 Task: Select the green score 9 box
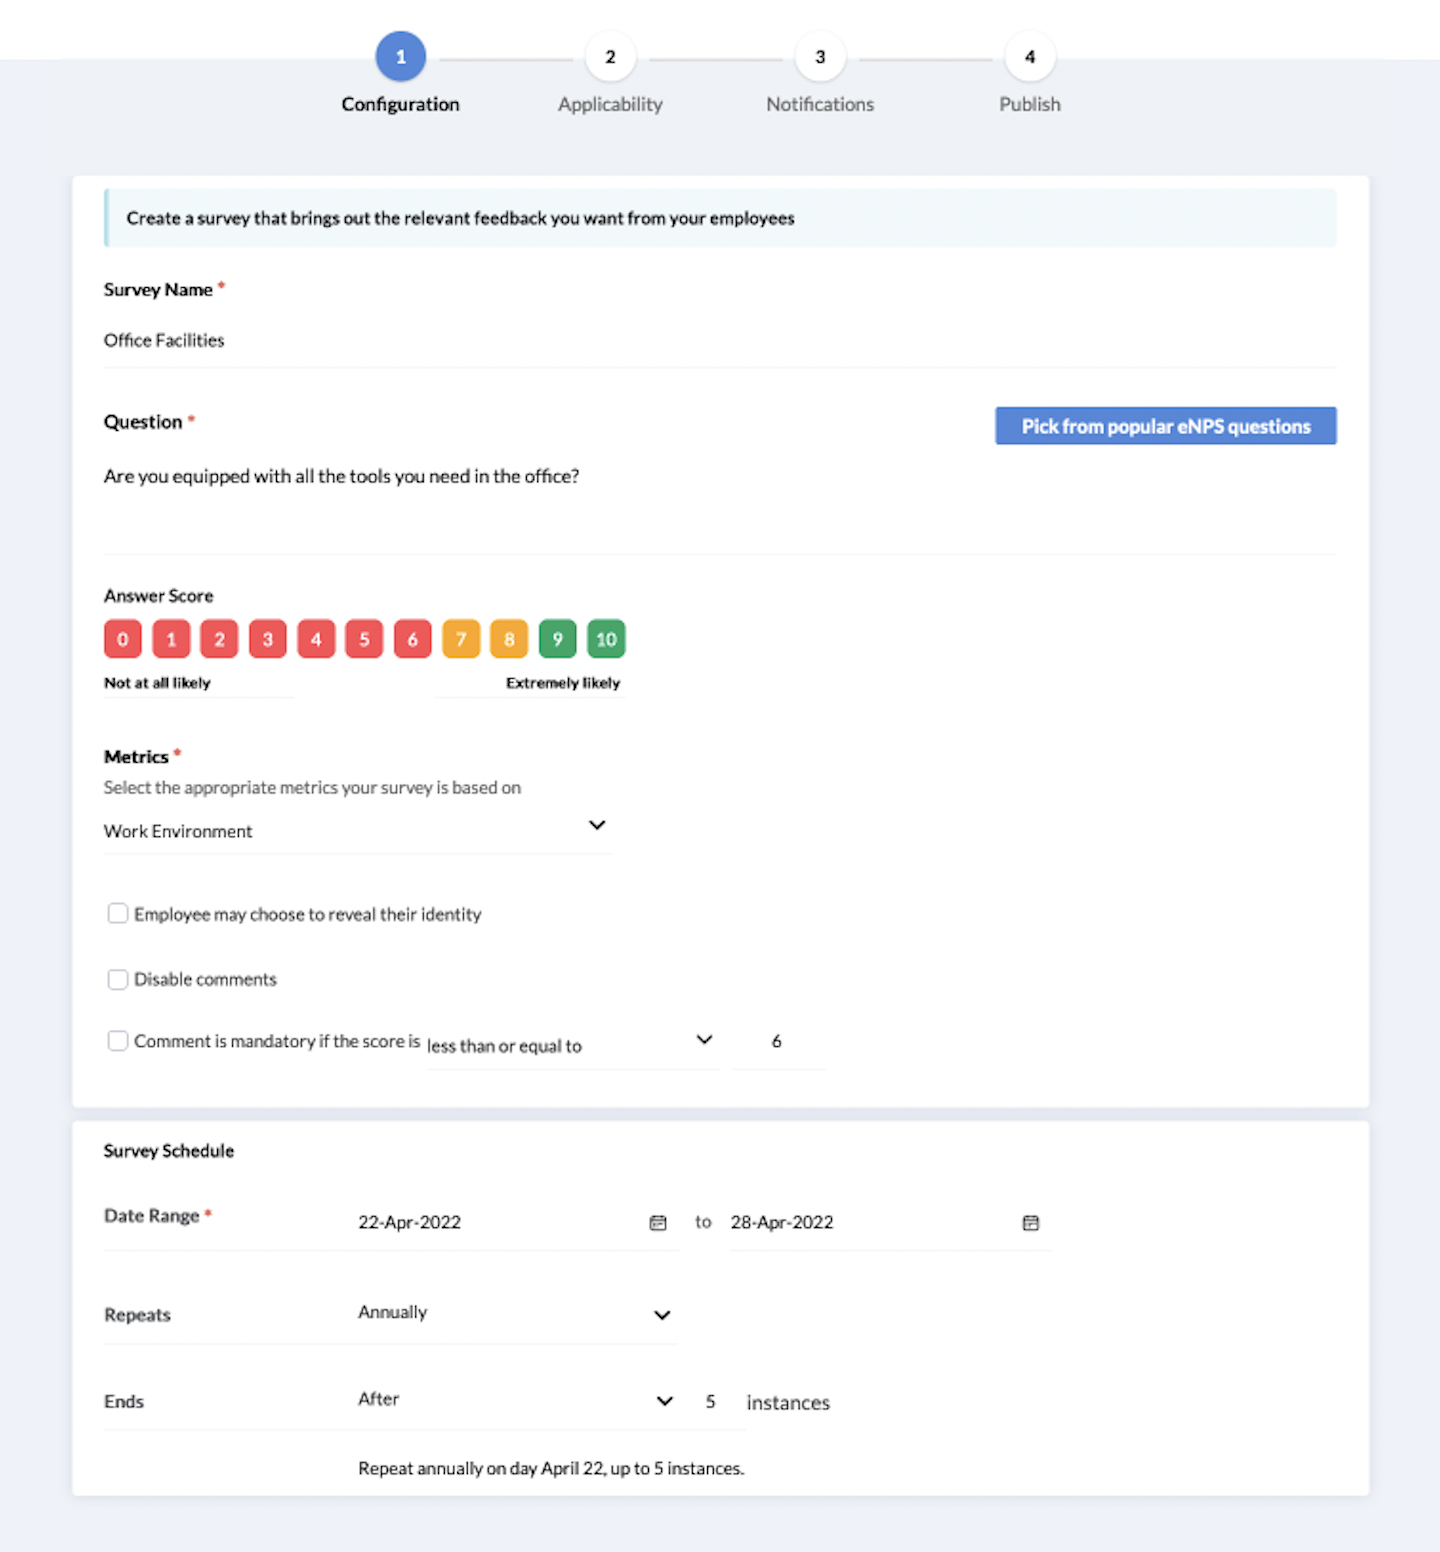(x=558, y=639)
